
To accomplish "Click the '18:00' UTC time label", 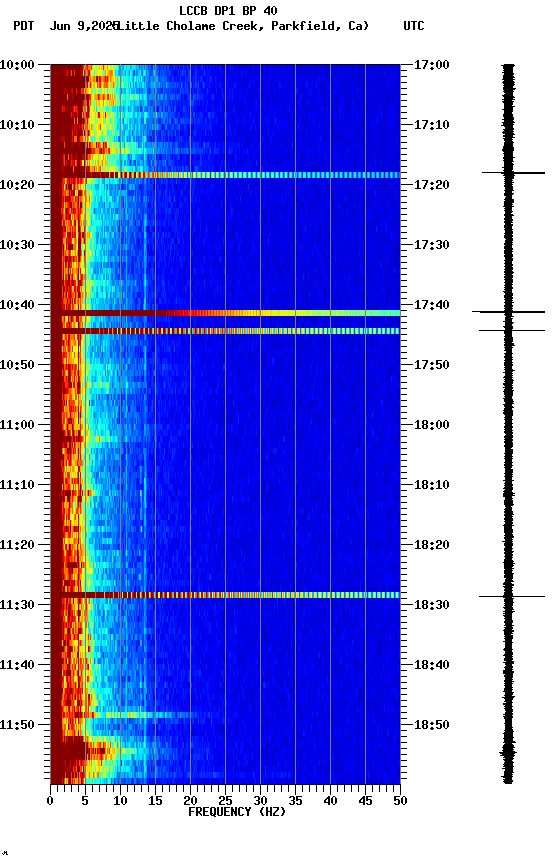I will coord(432,425).
